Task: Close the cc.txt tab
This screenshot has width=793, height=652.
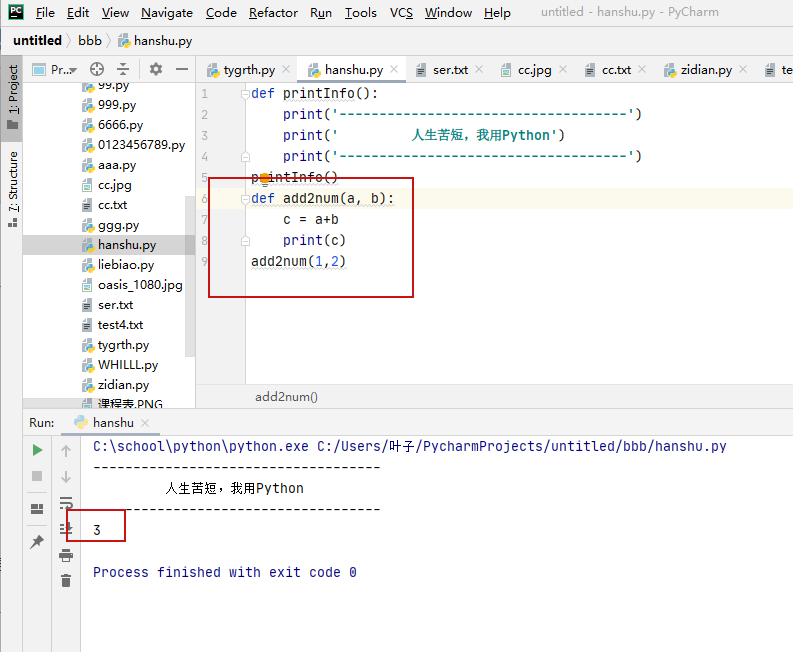Action: coord(642,69)
